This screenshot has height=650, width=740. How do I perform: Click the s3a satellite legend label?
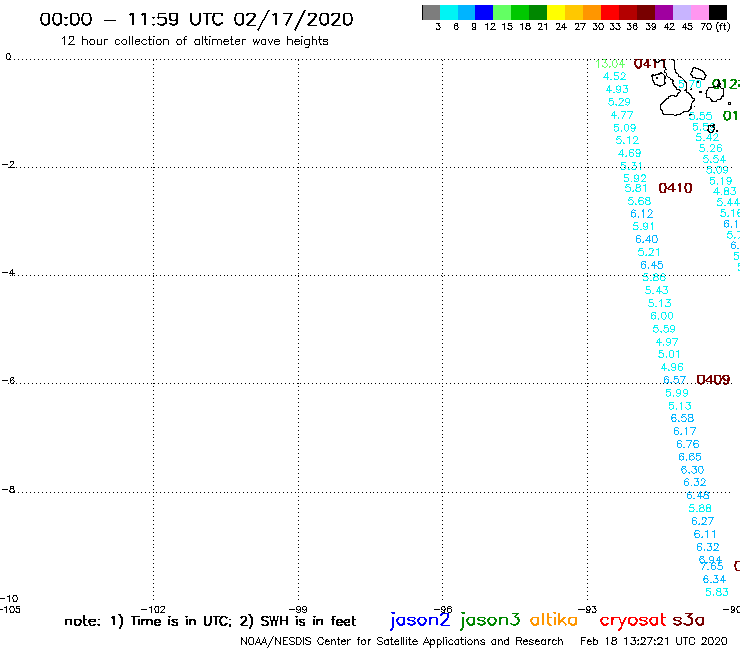(688, 620)
